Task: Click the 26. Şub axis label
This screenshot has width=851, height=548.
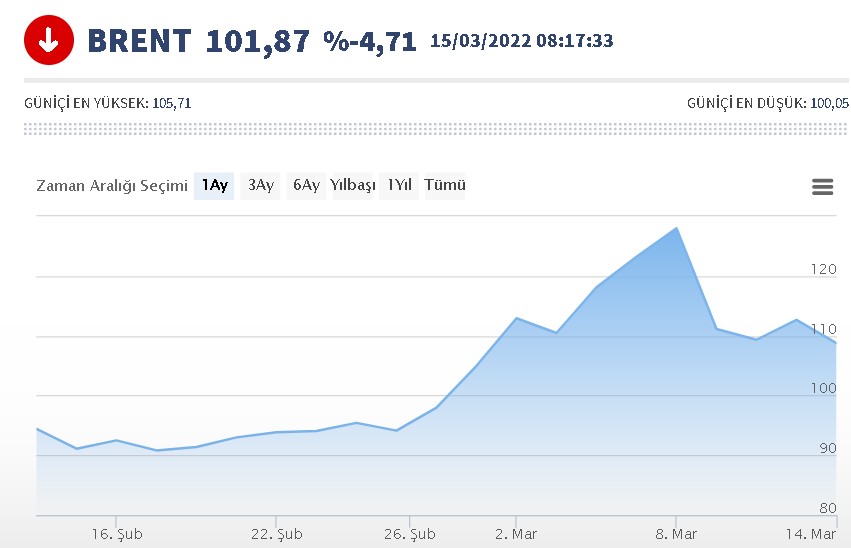Action: pos(410,534)
